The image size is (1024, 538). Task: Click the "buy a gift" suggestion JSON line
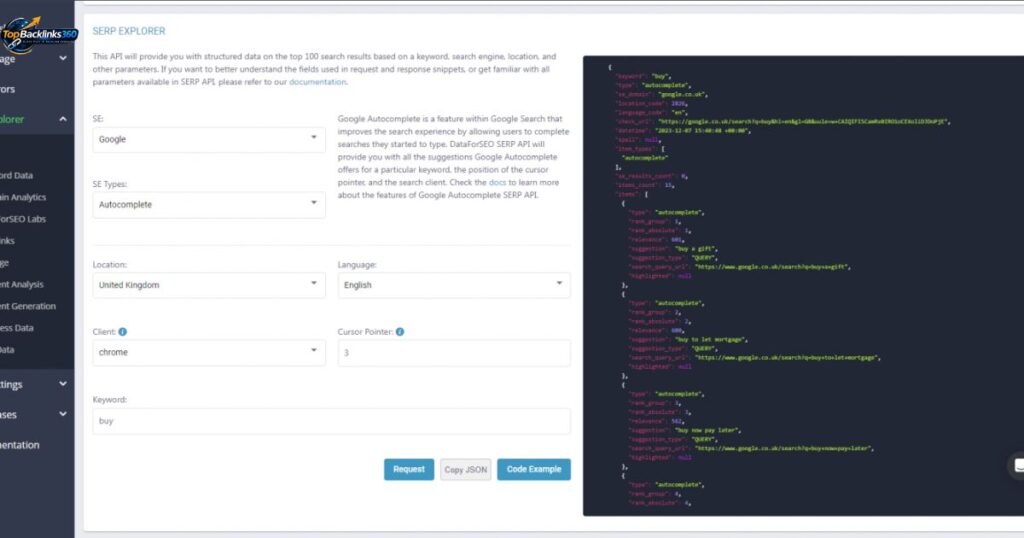(x=673, y=249)
